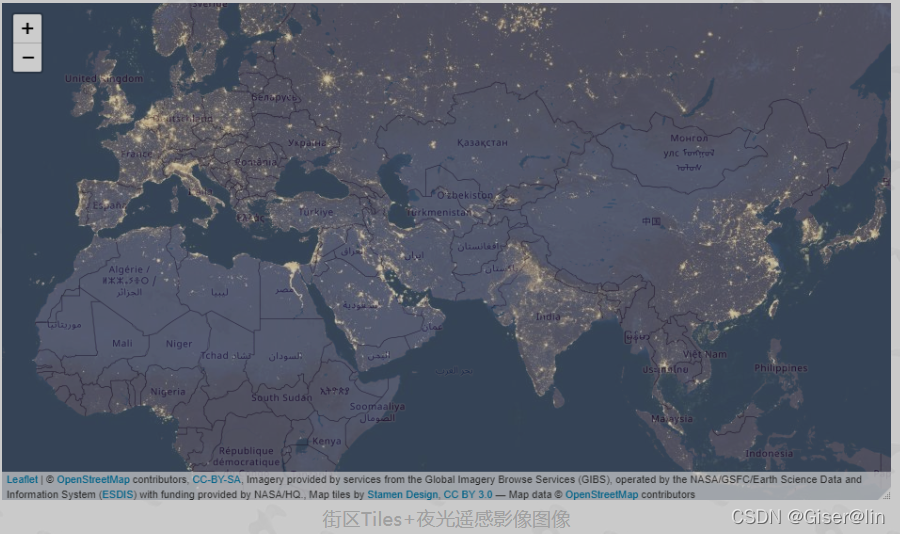Open the CC-BY-SA license link
The image size is (900, 534).
click(216, 479)
